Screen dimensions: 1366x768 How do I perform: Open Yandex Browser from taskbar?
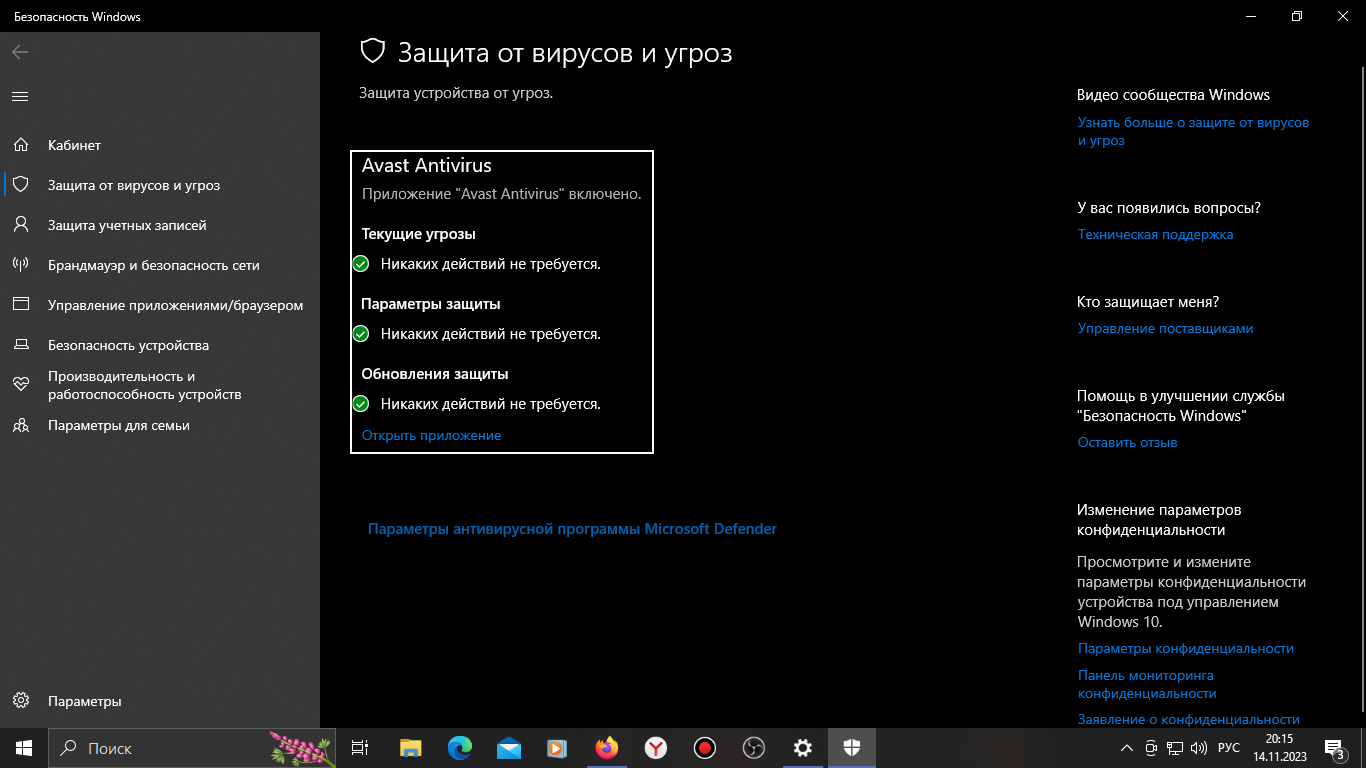tap(655, 748)
